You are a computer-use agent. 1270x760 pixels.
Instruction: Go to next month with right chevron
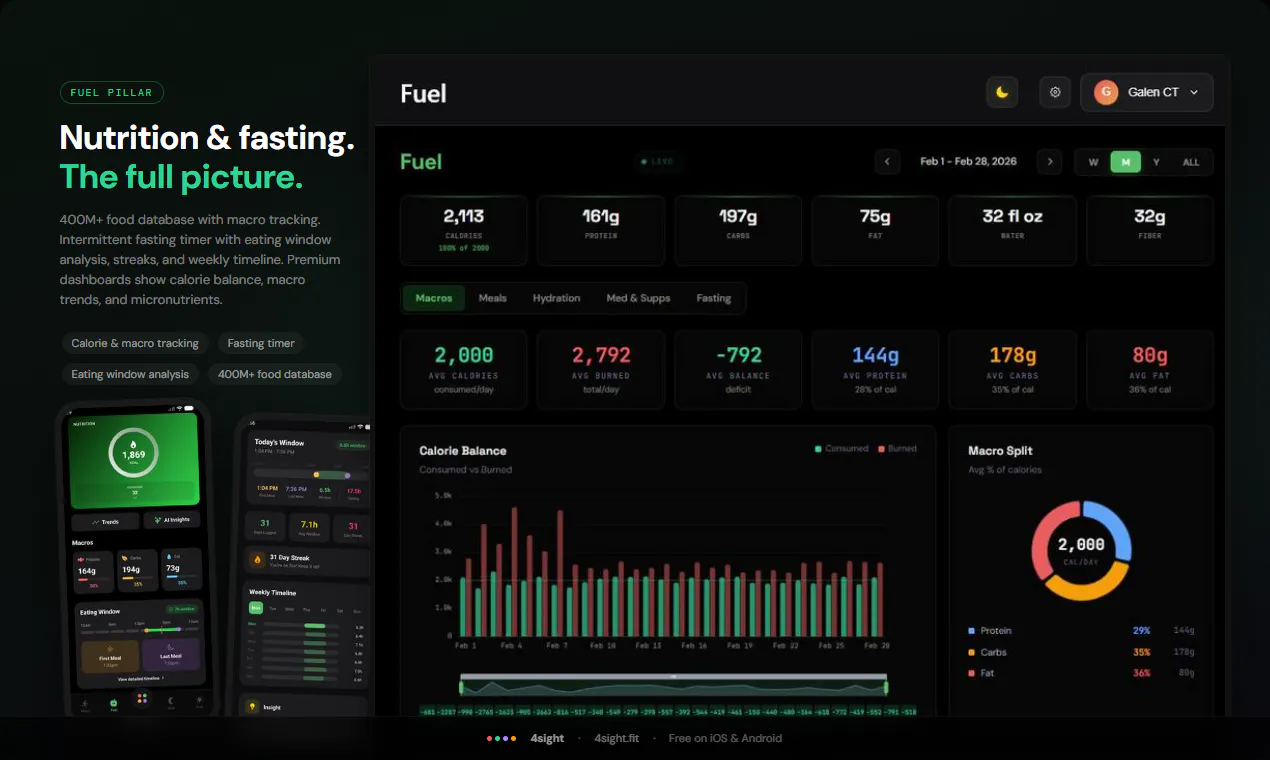(x=1049, y=162)
